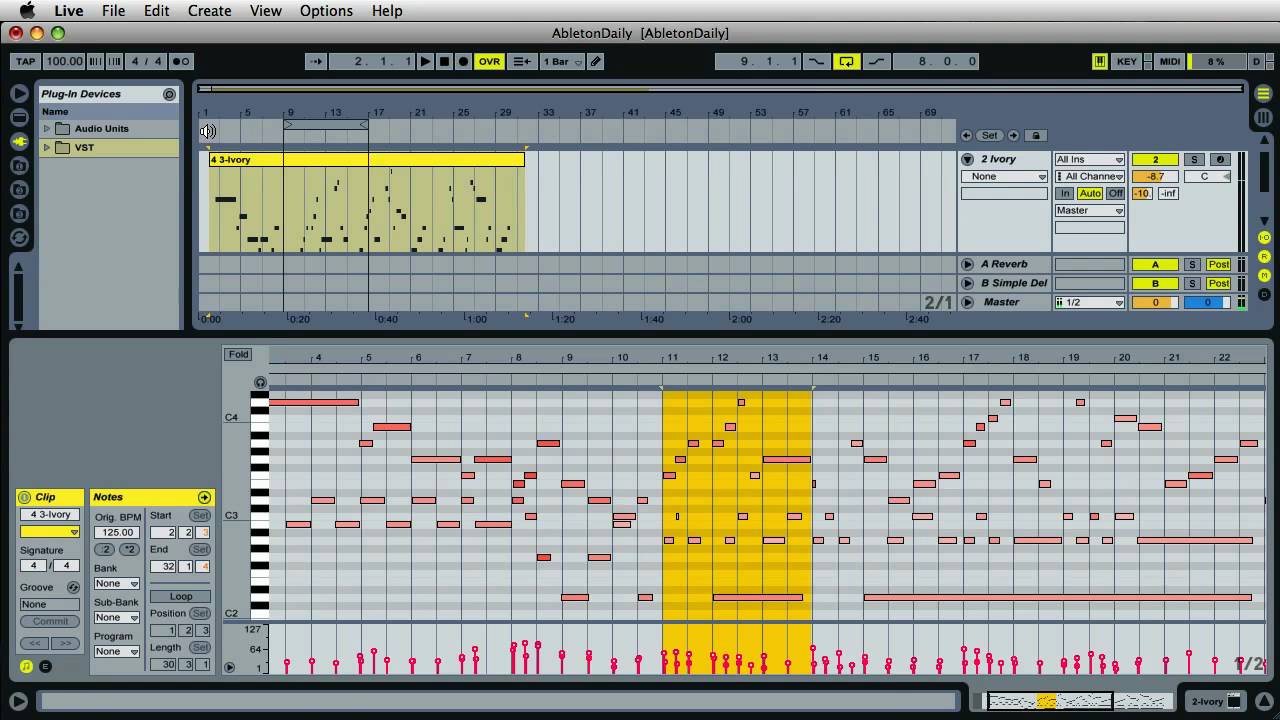The height and width of the screenshot is (720, 1280).
Task: Click the blue master pan slider
Action: pos(1207,302)
